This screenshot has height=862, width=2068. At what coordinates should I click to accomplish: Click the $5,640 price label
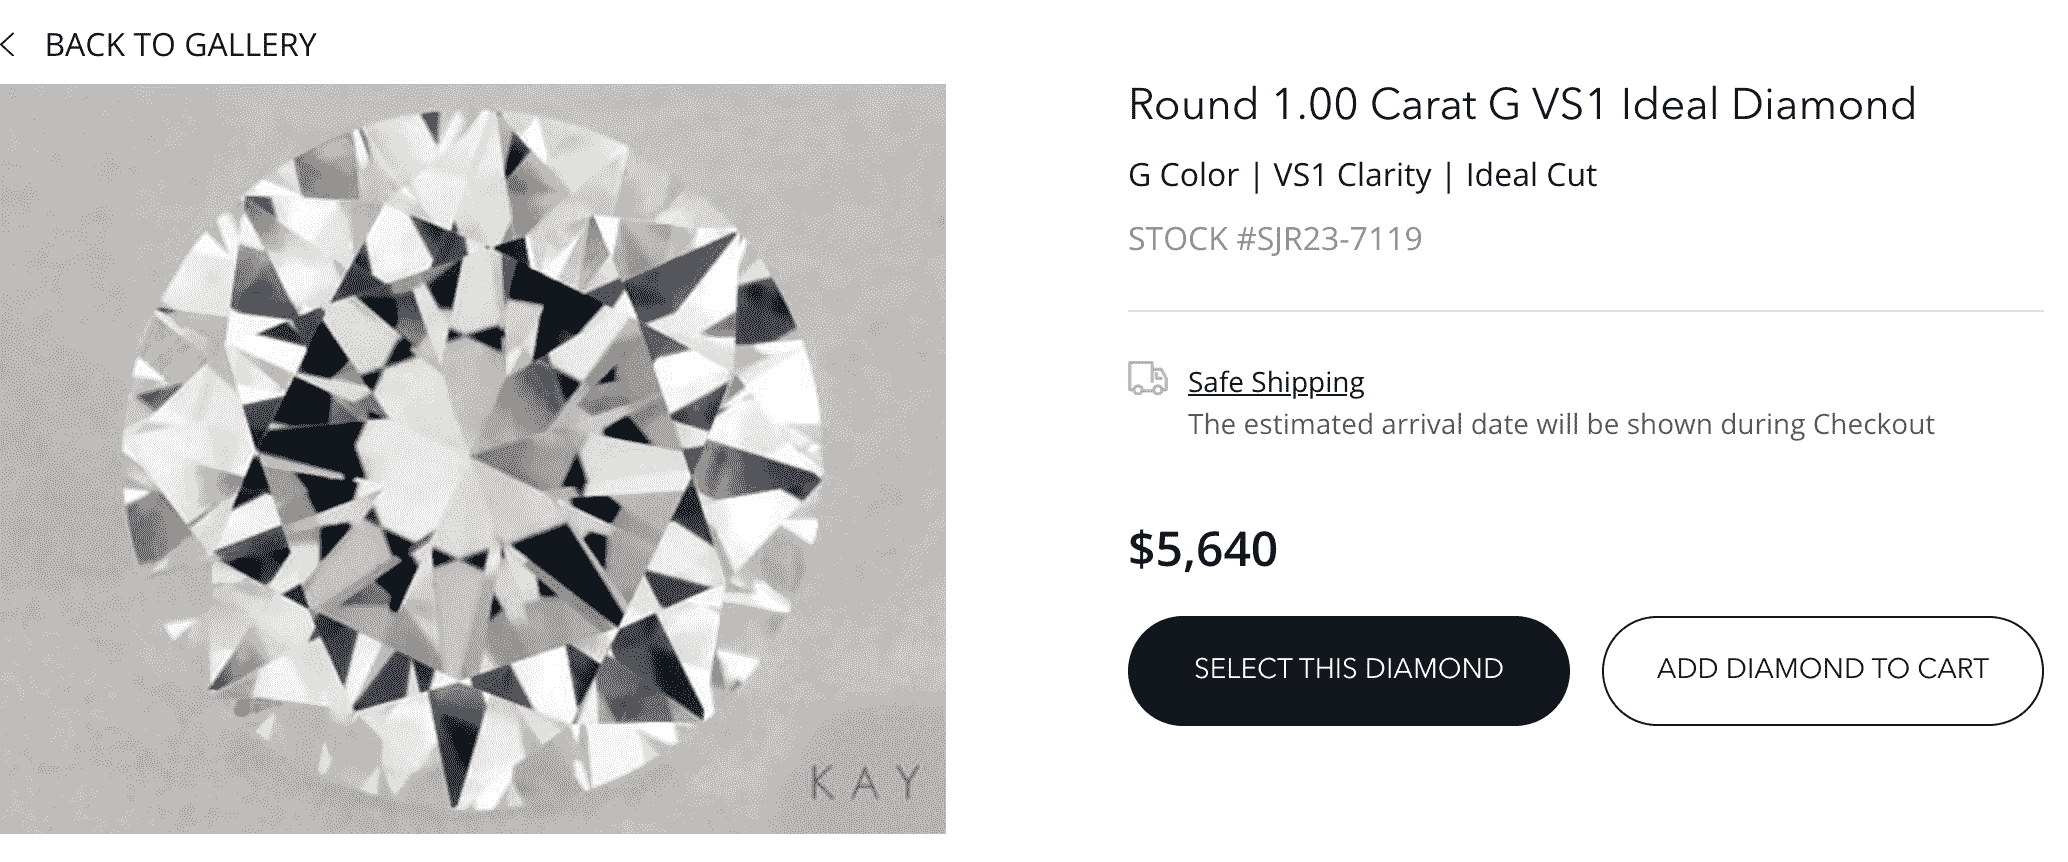(x=1202, y=549)
